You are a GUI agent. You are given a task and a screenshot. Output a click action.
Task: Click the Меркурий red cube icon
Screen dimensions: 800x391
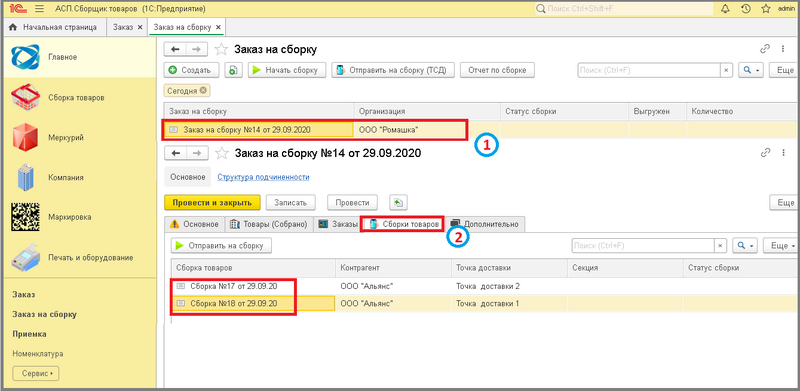pyautogui.click(x=25, y=137)
